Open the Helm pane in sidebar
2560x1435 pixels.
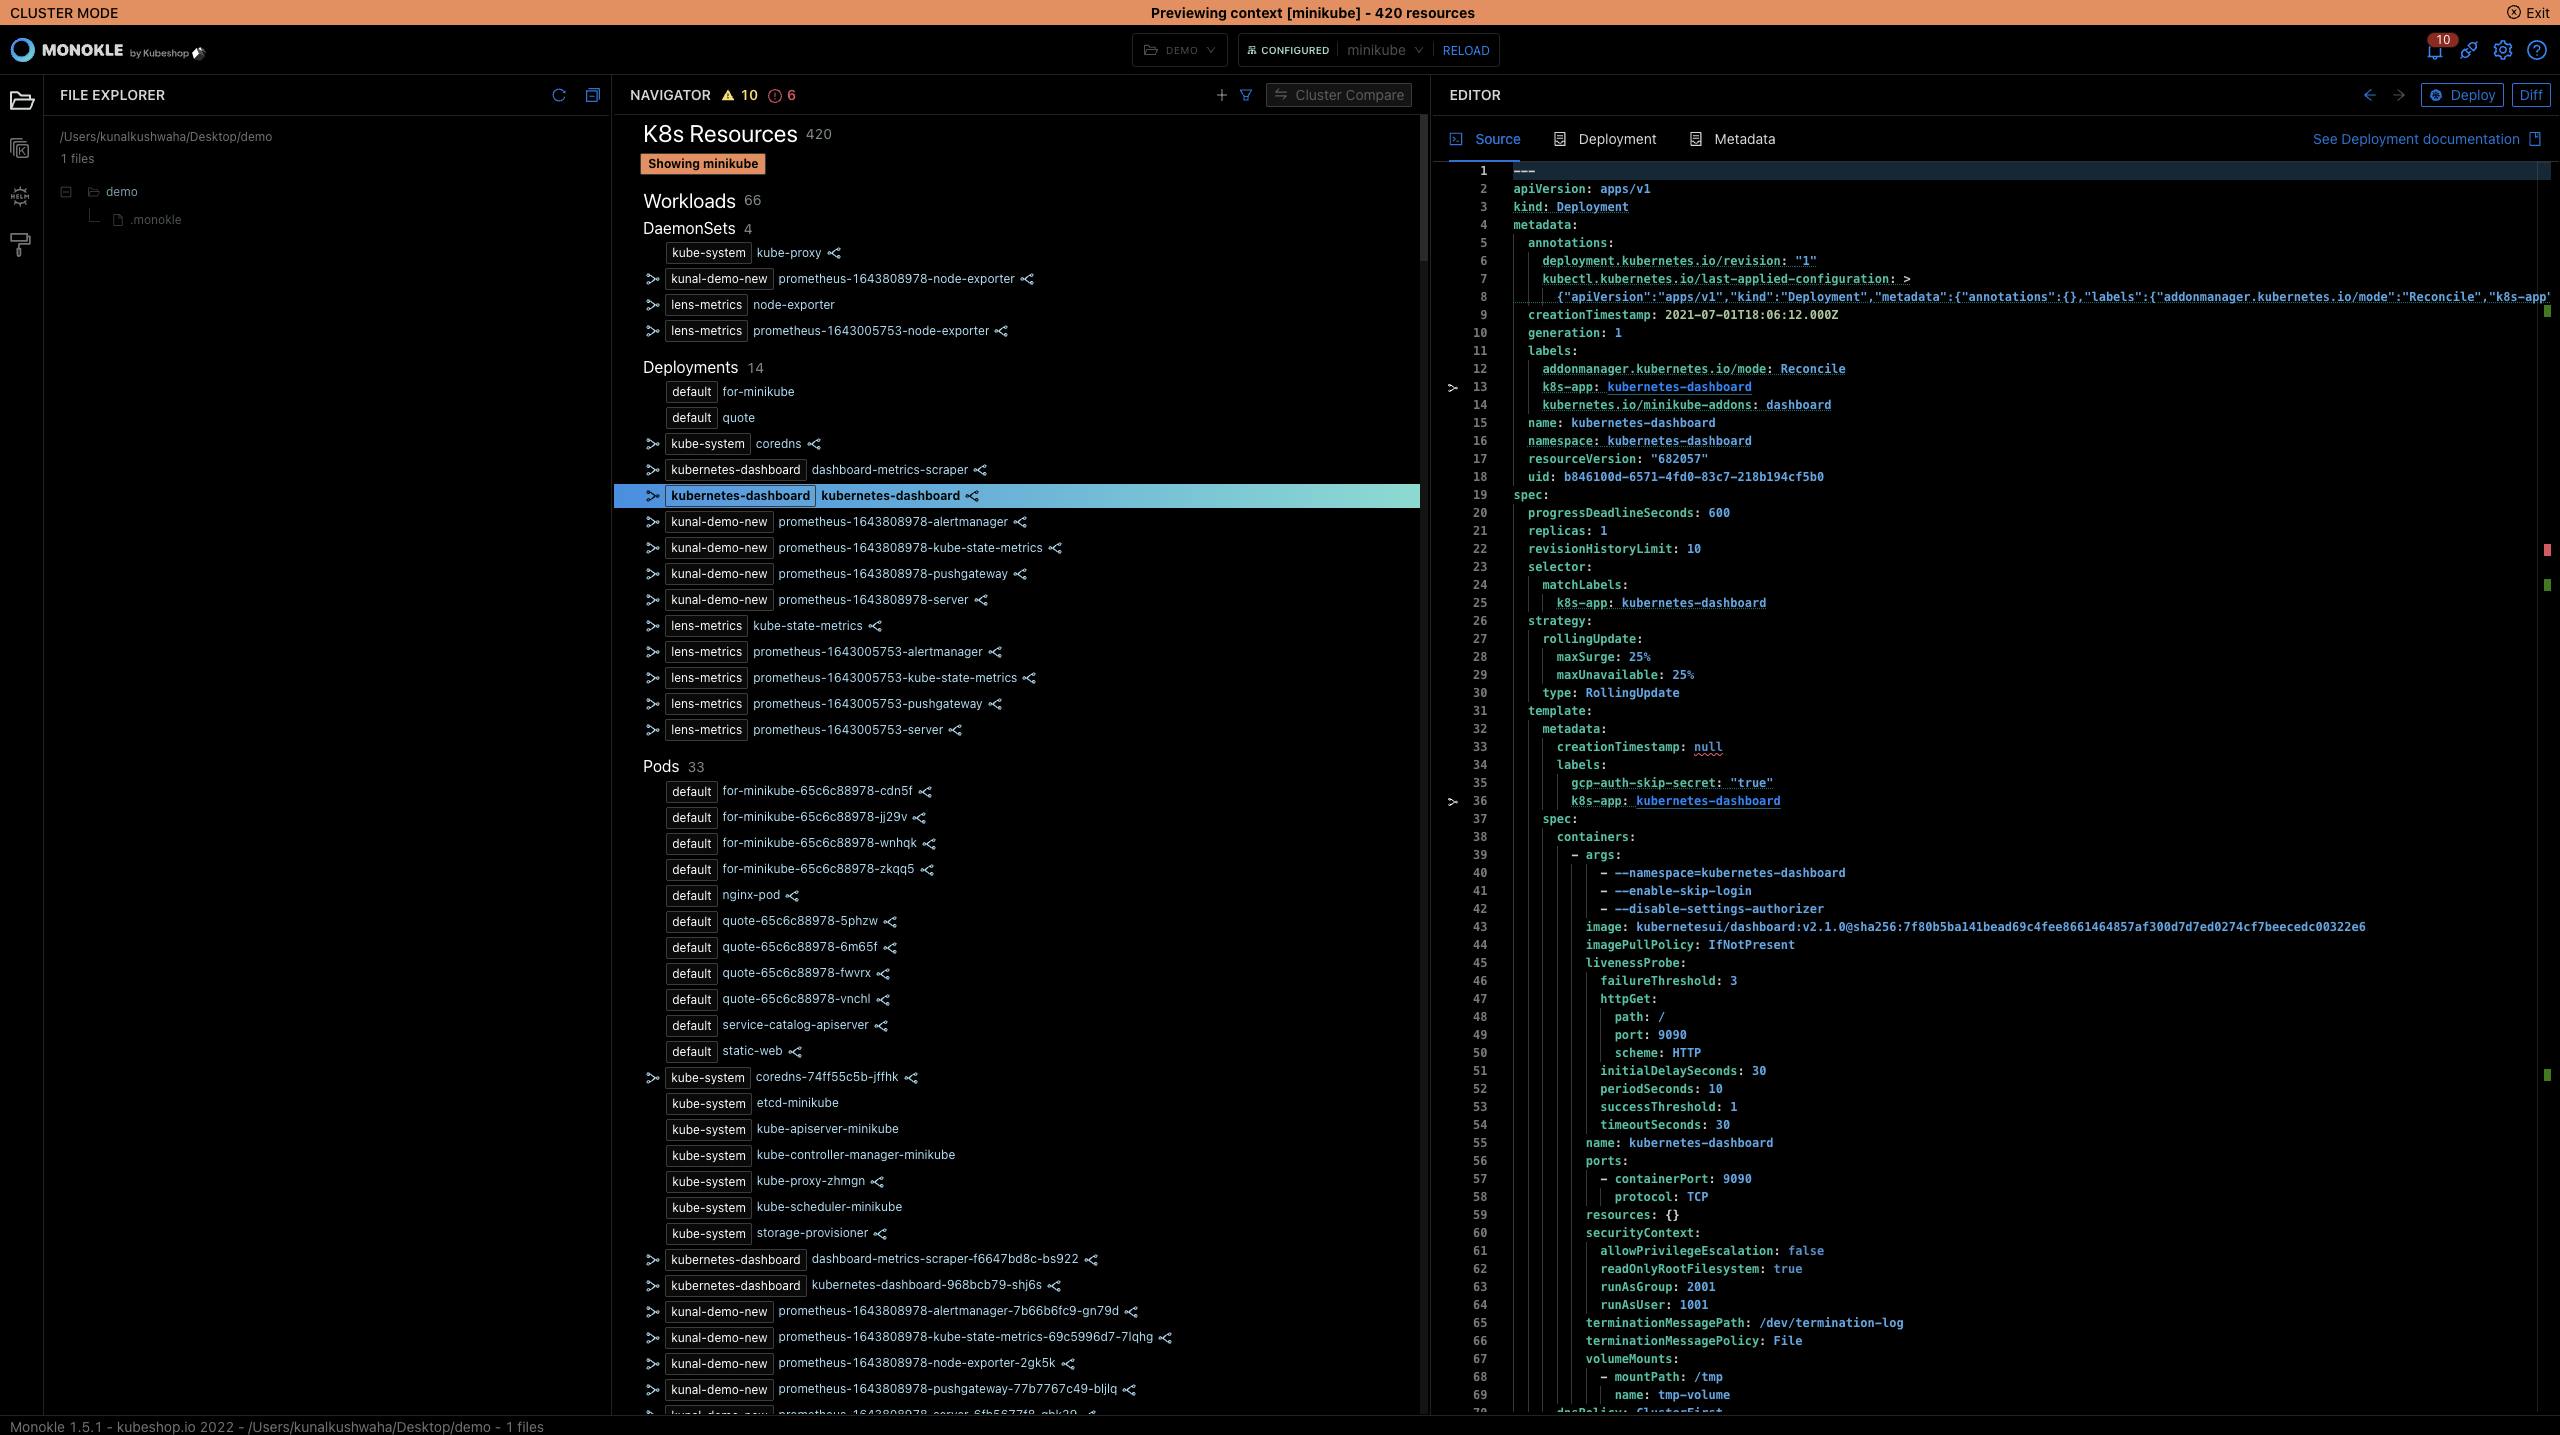pyautogui.click(x=21, y=196)
